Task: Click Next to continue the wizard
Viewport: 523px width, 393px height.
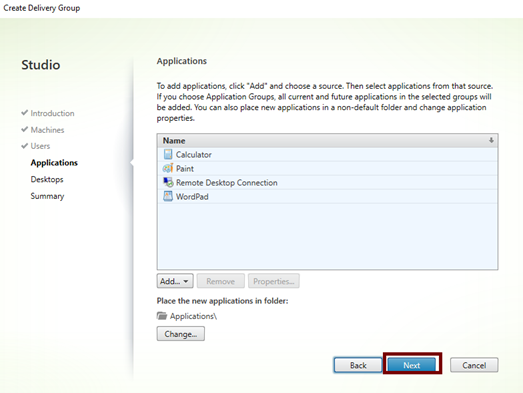Action: [412, 365]
